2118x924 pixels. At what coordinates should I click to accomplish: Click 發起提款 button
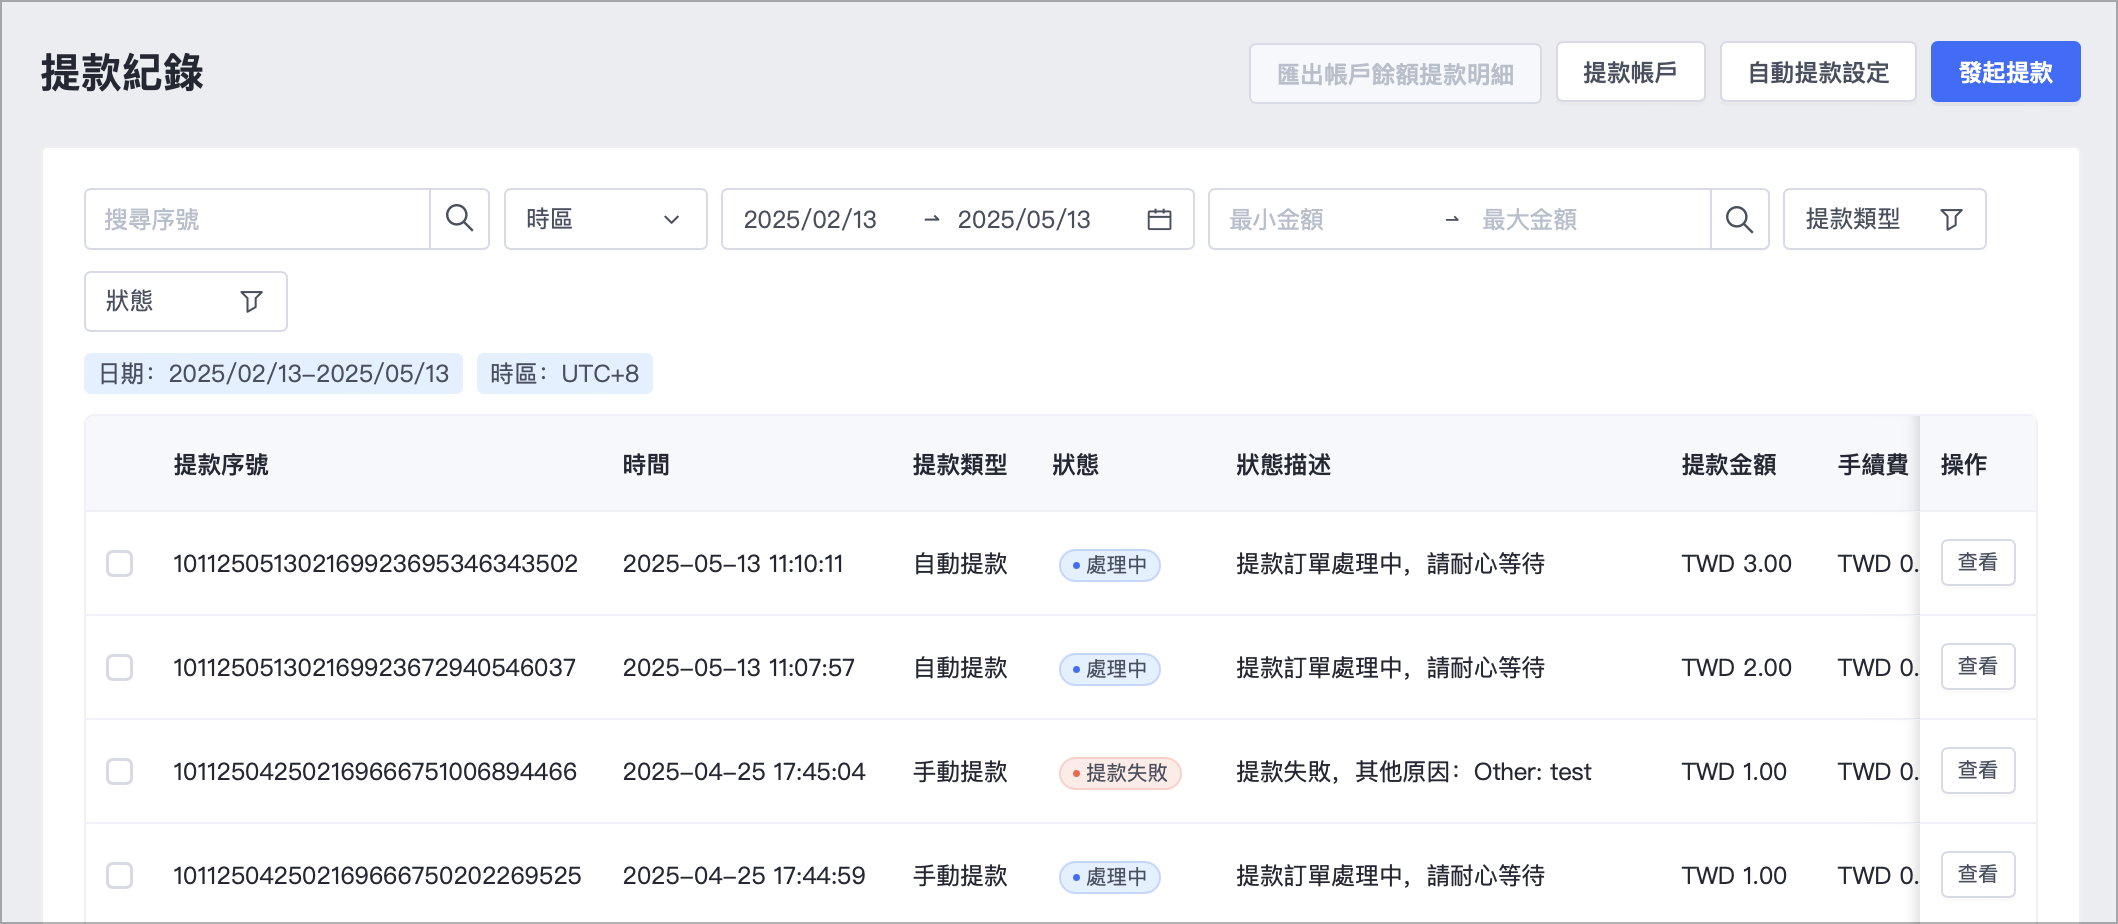pos(2005,72)
